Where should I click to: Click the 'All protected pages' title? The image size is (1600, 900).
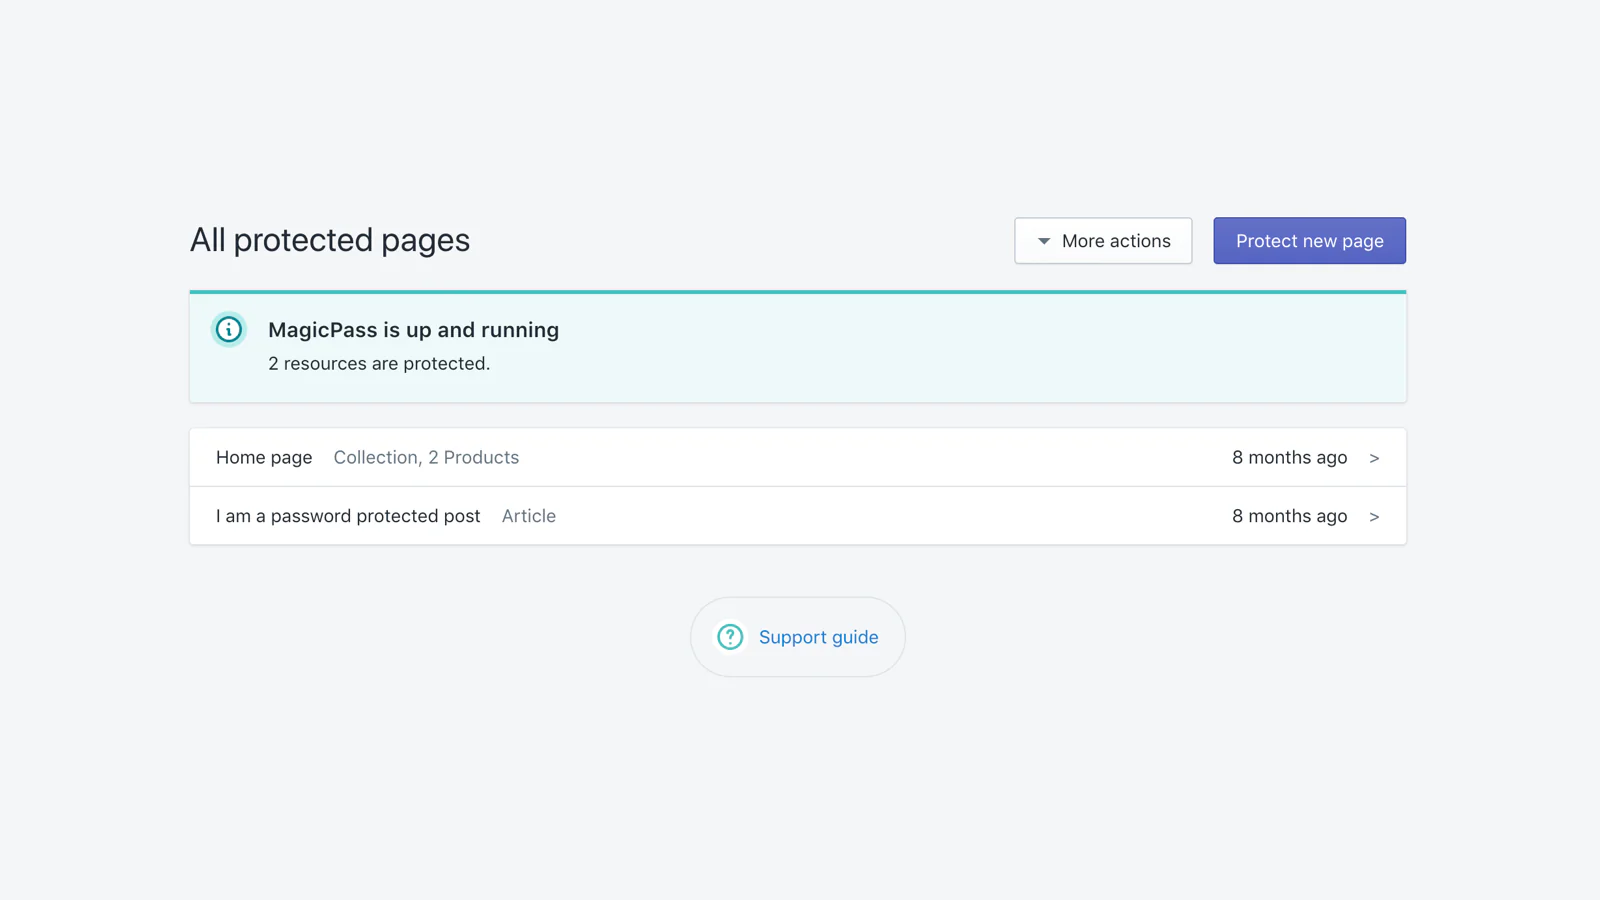(330, 240)
